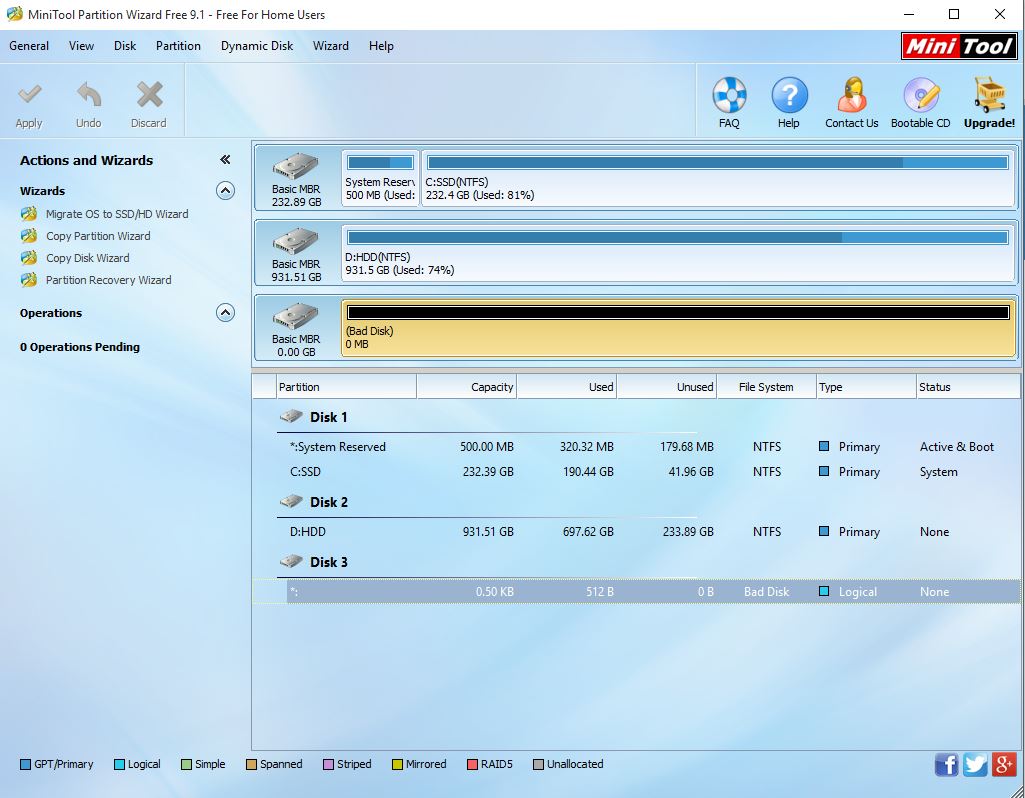Collapse the Wizards section
1025x798 pixels.
coord(225,191)
